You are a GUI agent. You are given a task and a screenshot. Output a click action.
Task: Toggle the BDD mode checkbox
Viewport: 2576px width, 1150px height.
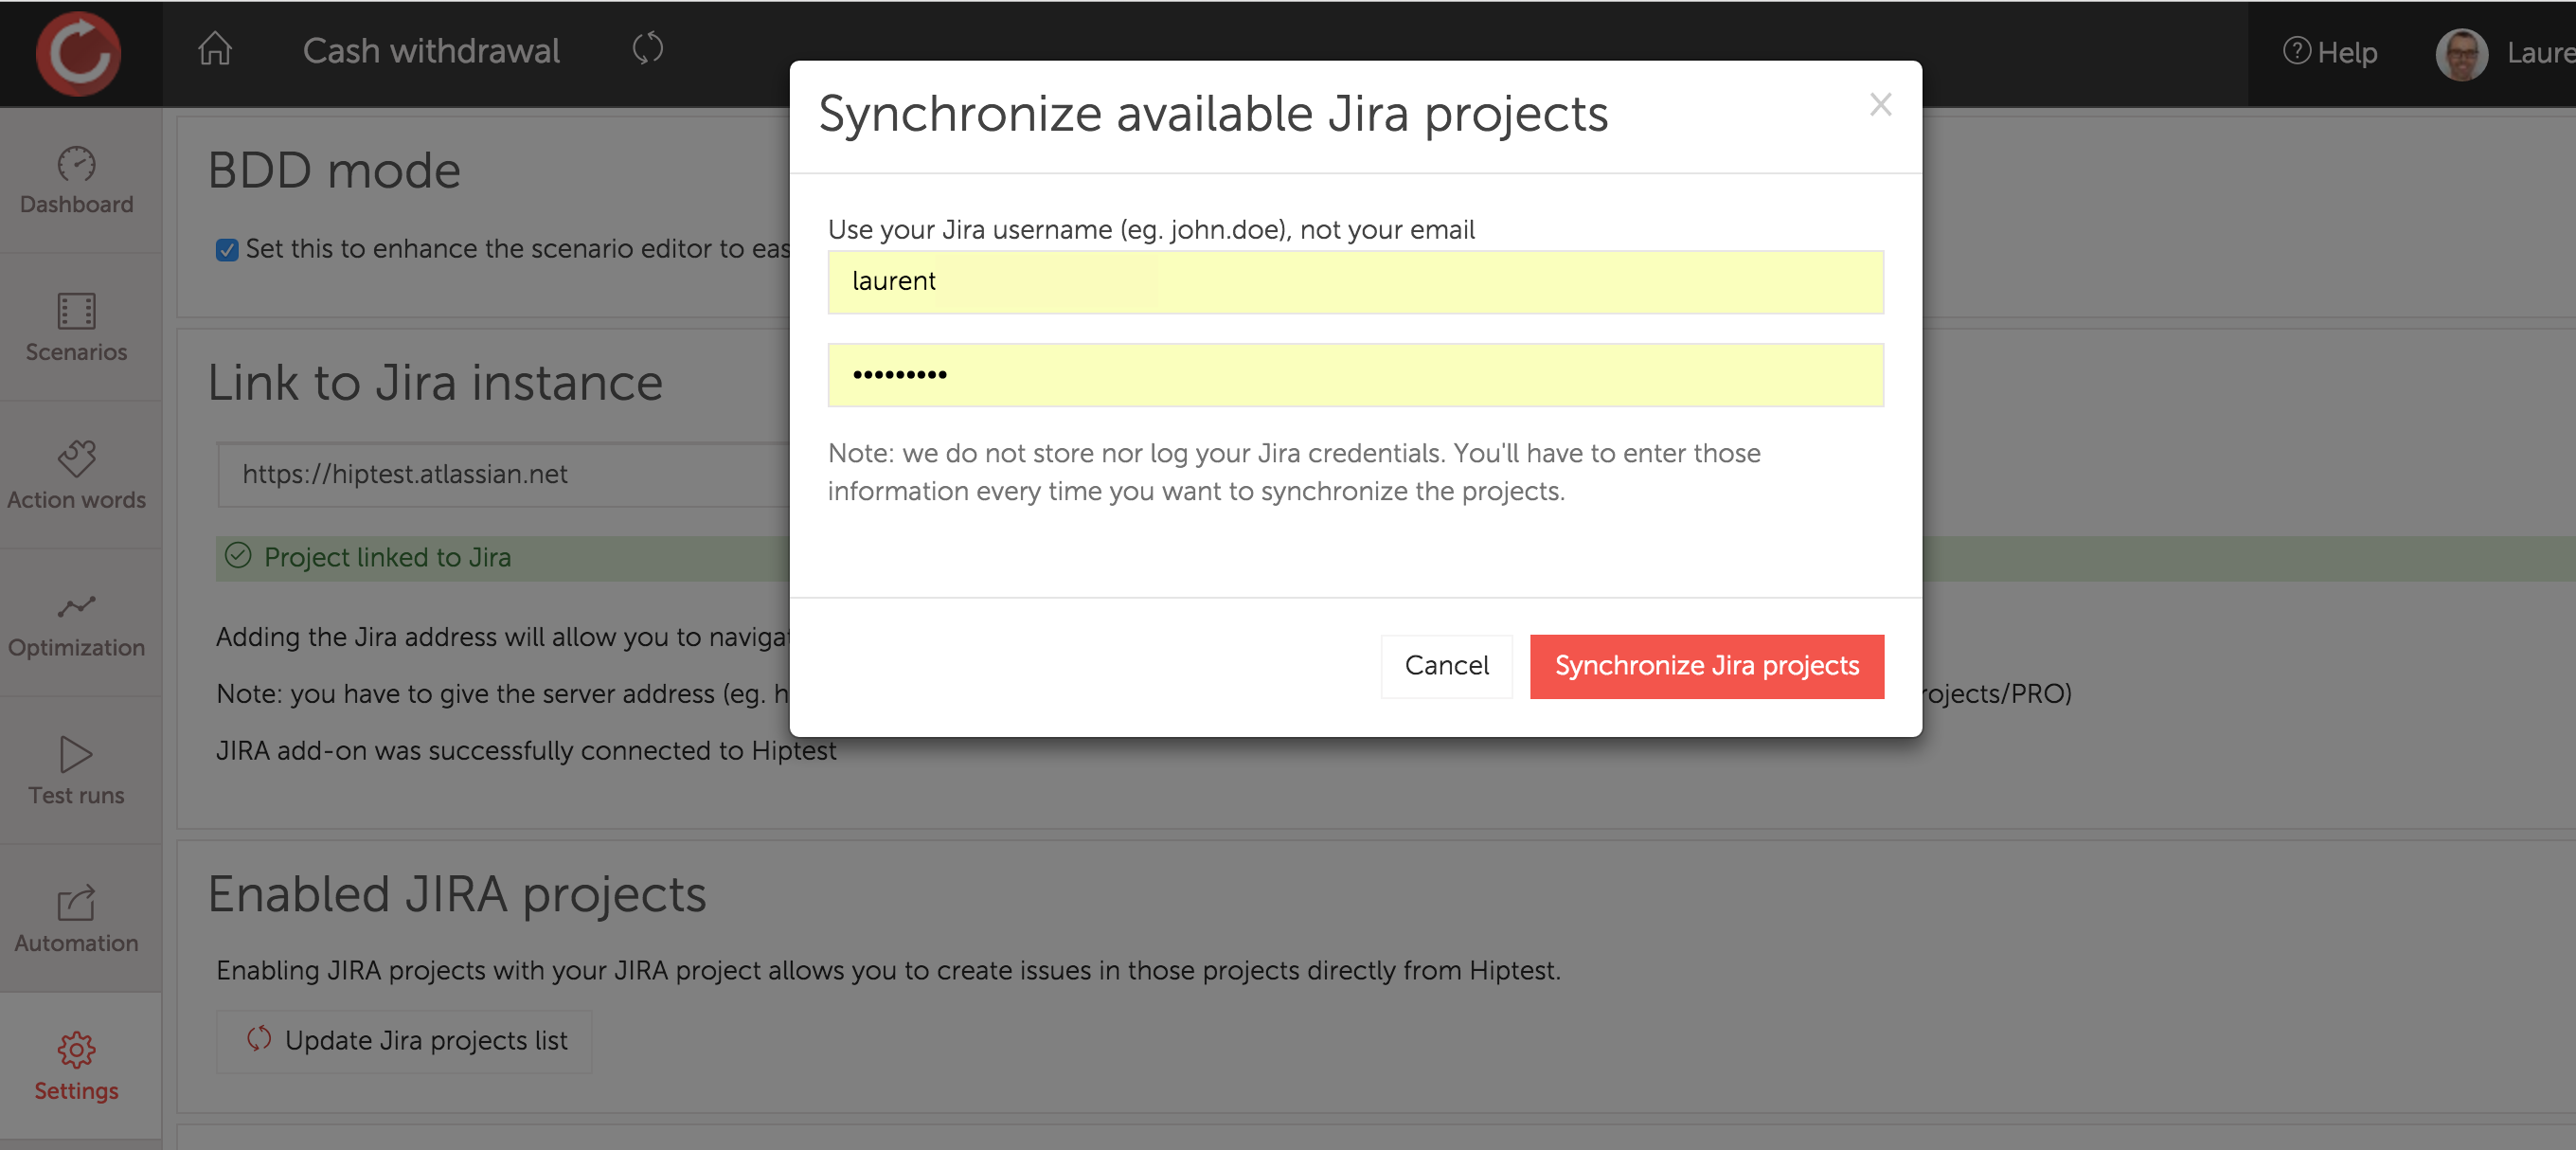coord(227,250)
